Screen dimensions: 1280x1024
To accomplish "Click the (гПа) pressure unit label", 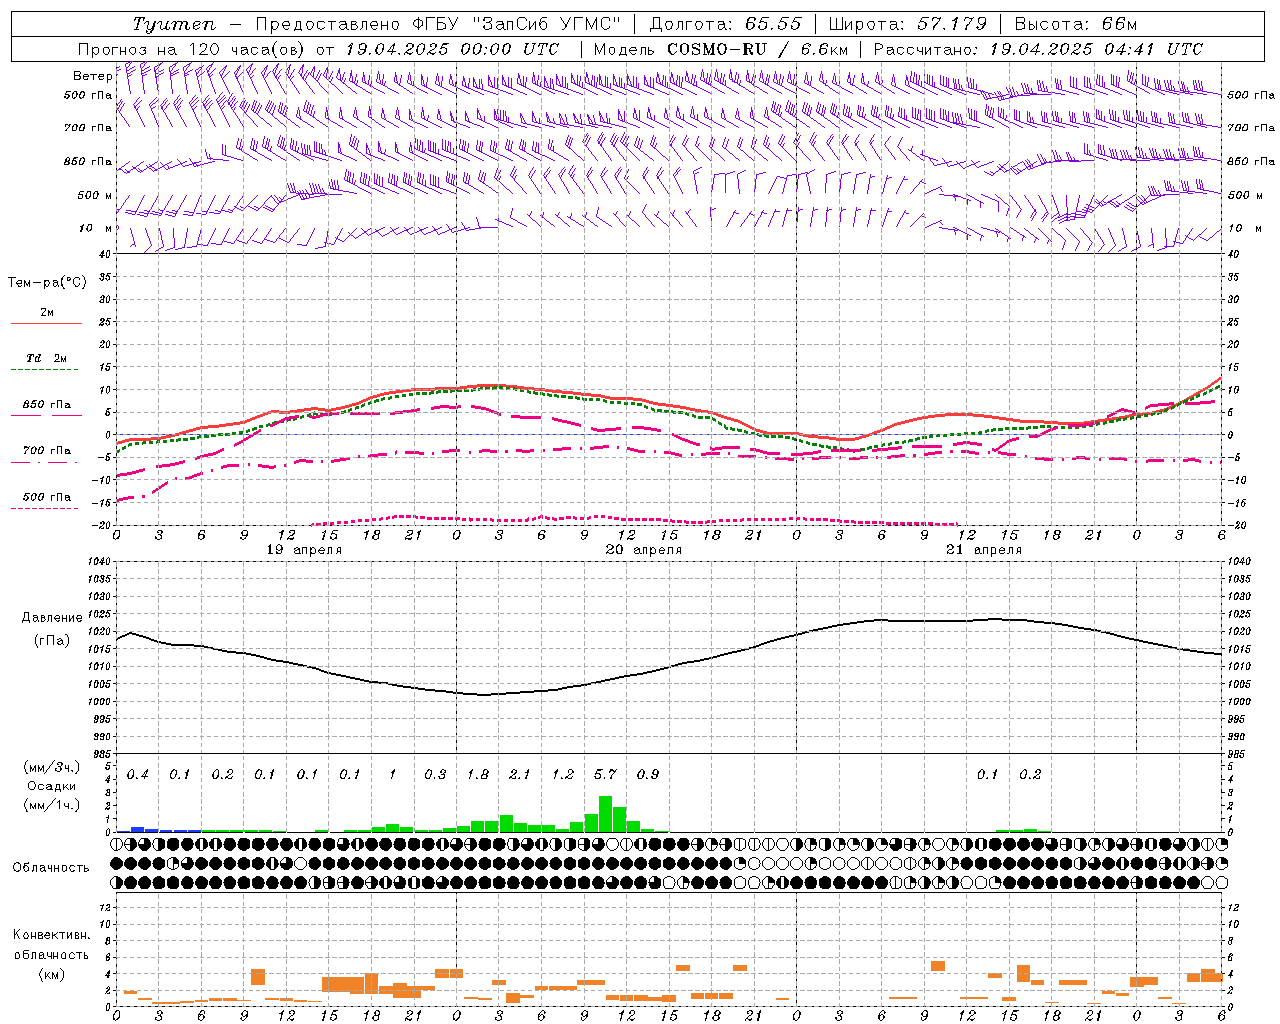I will (x=52, y=641).
